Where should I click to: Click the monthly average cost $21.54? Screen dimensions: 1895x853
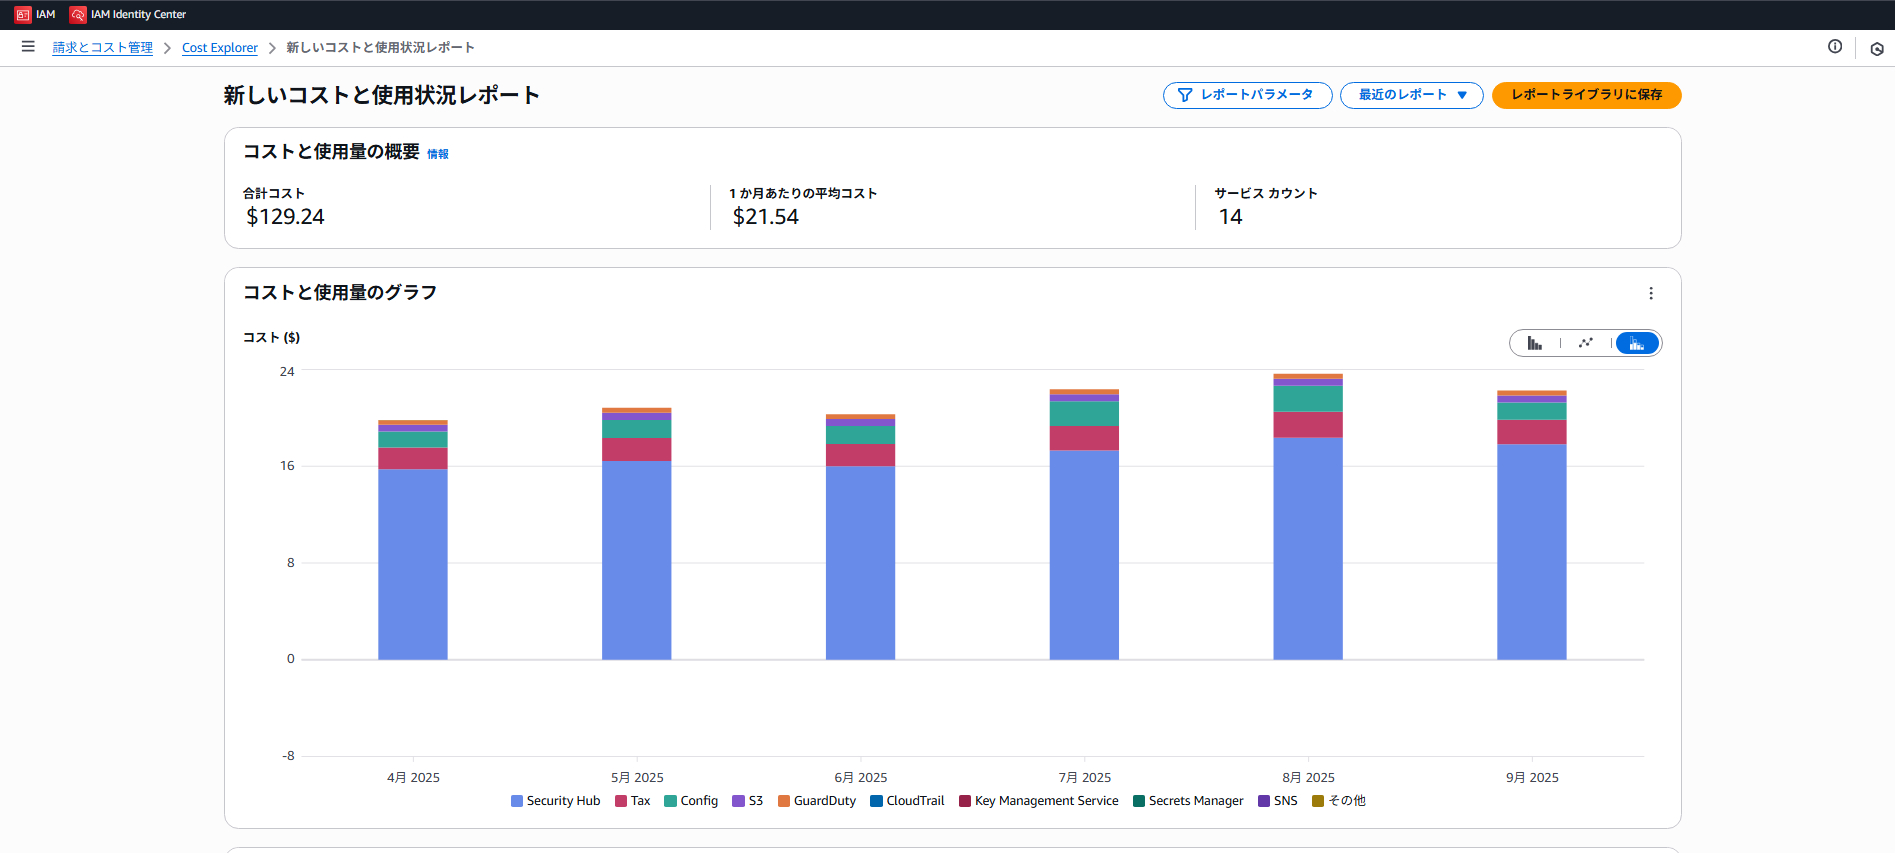766,217
